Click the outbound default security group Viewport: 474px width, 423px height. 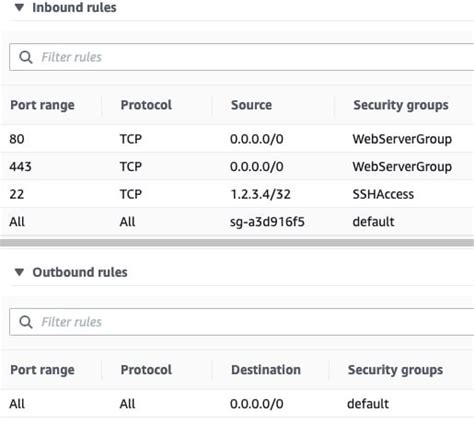(x=368, y=404)
